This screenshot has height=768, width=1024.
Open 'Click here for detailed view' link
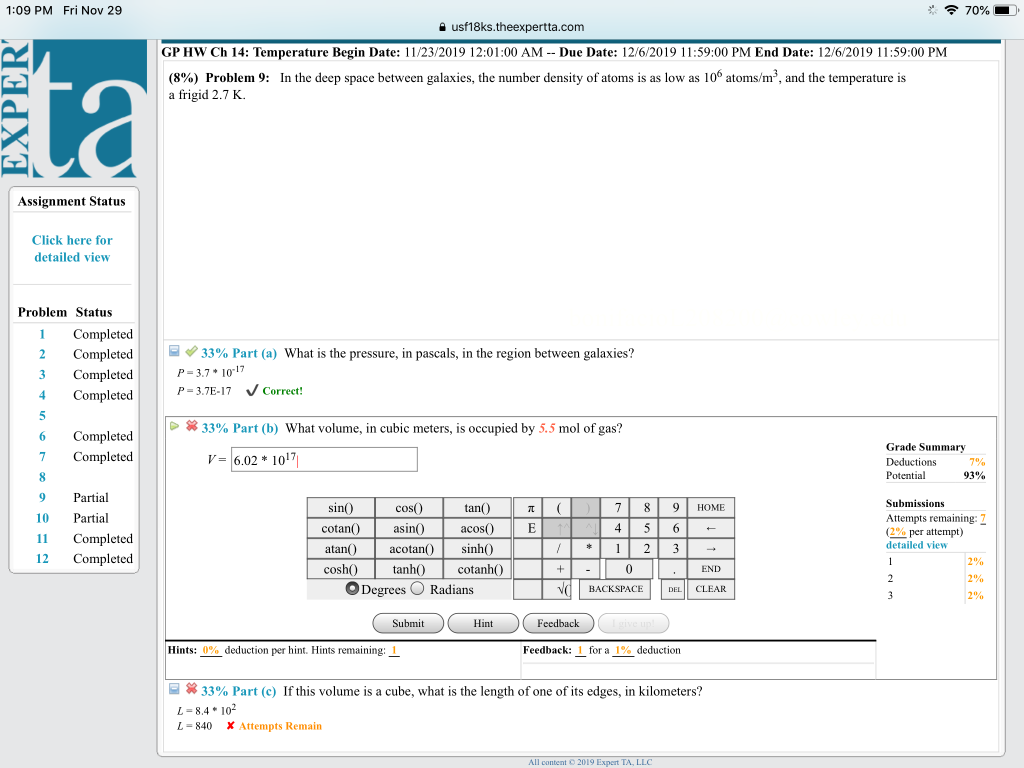[71, 248]
